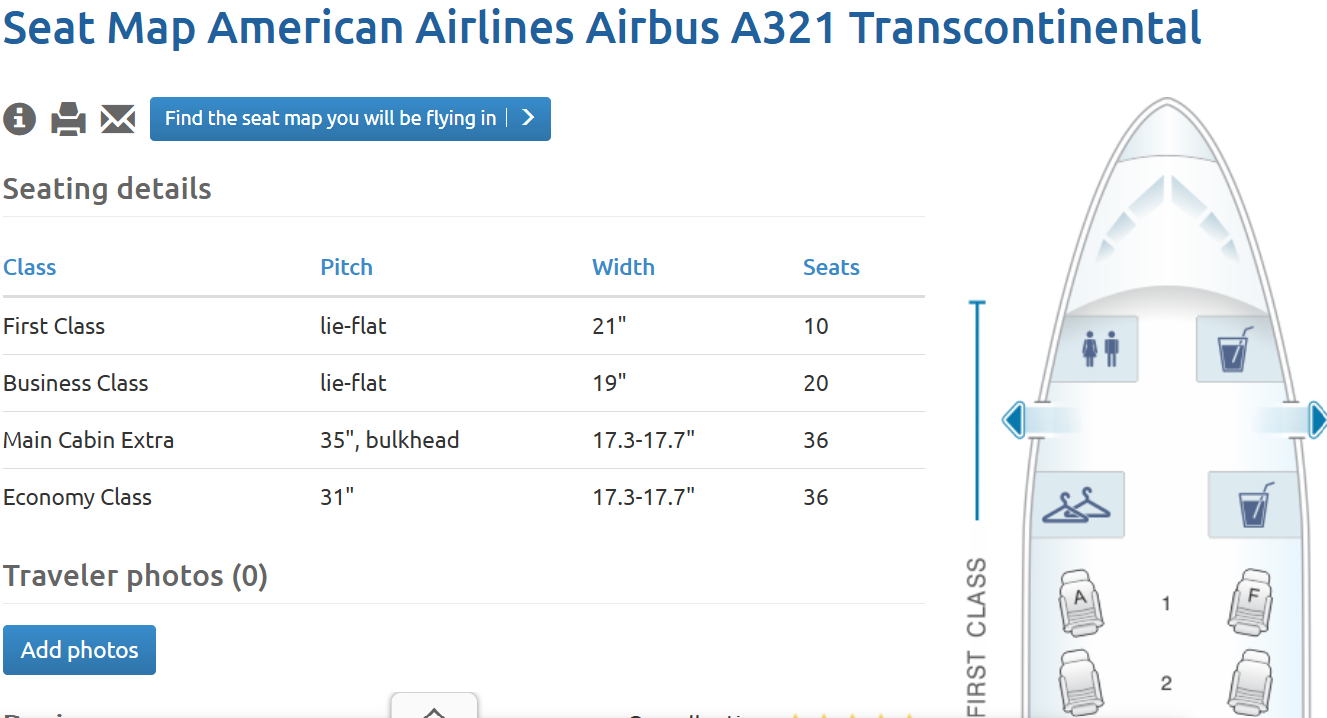Click the email envelope icon
1327x718 pixels.
coord(117,118)
